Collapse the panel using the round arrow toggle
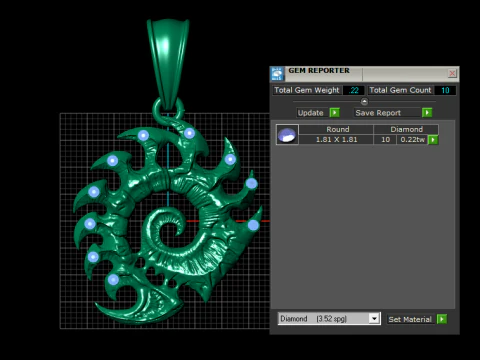Image resolution: width=480 pixels, height=360 pixels. [x=364, y=101]
